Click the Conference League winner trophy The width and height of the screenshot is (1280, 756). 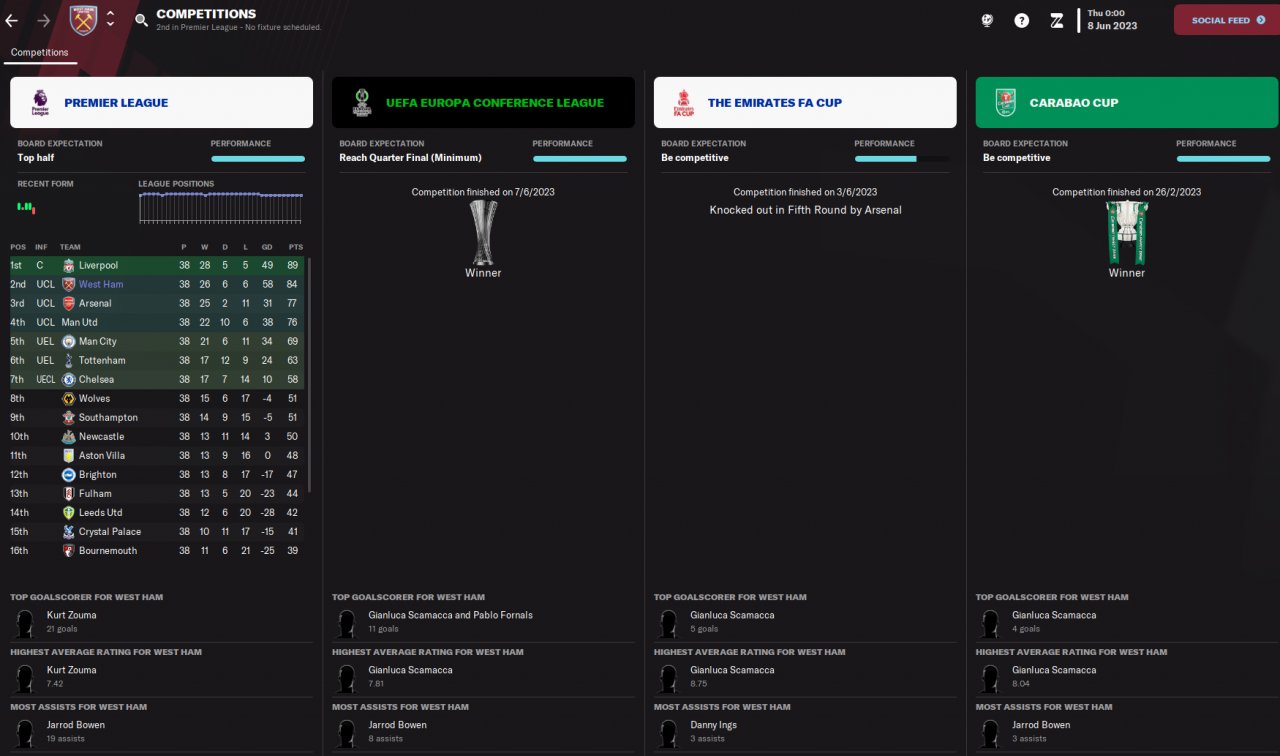(x=483, y=232)
